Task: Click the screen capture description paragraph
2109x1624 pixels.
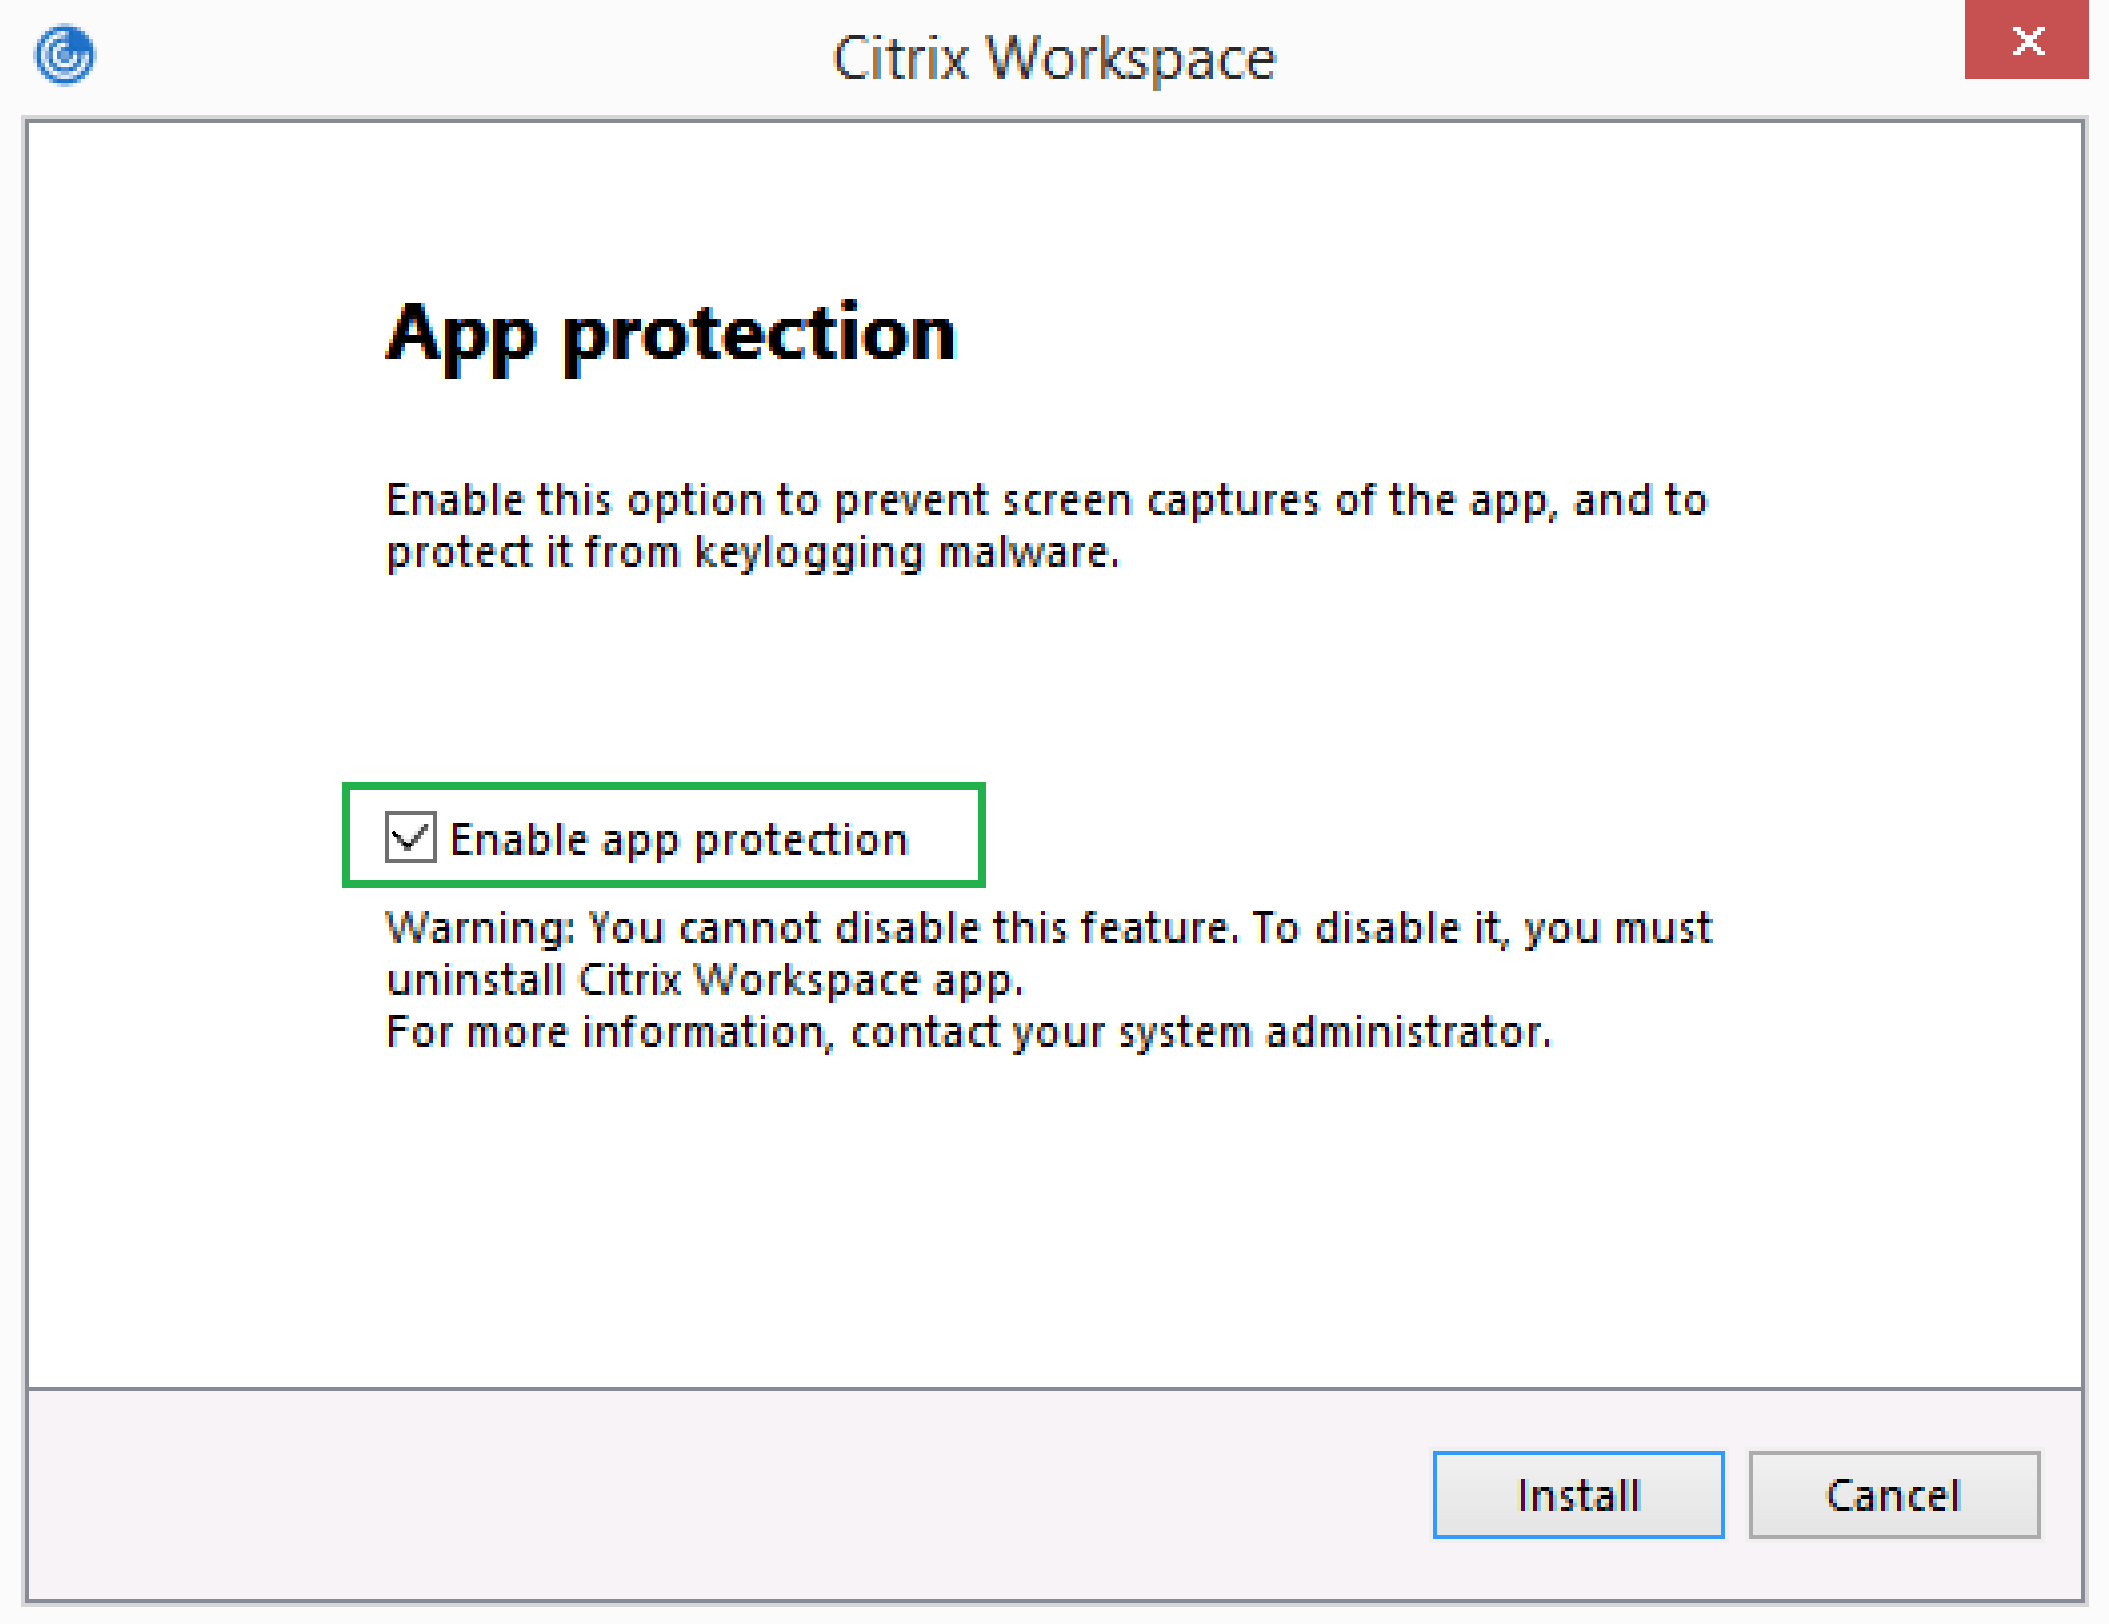Action: pyautogui.click(x=1046, y=525)
